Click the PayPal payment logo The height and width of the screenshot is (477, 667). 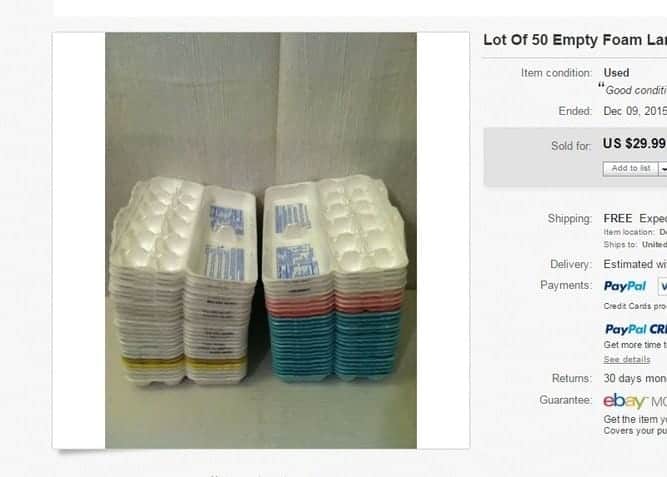point(625,286)
